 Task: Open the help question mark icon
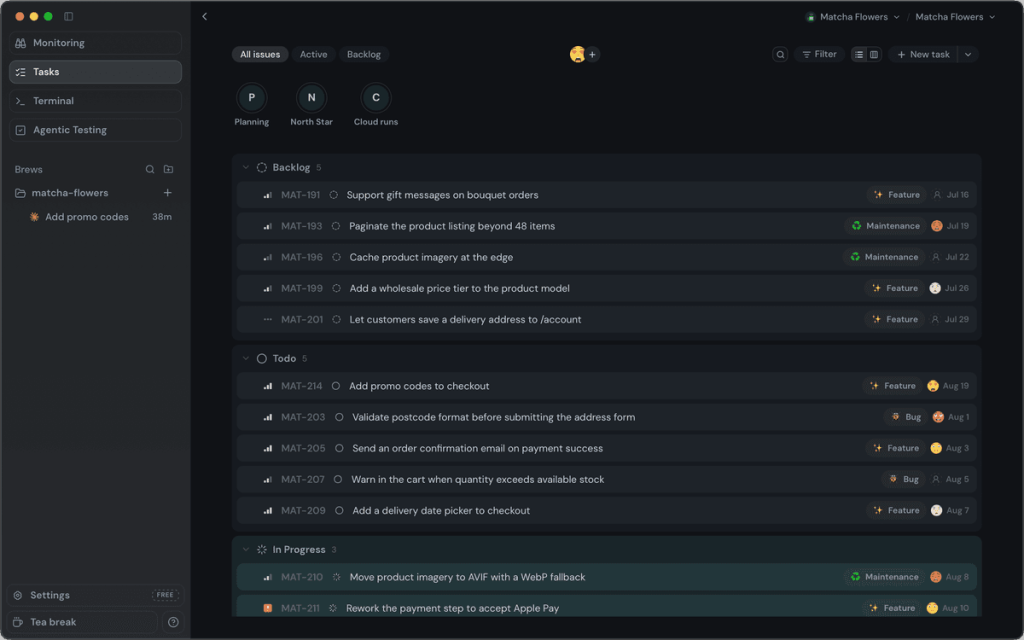point(173,622)
